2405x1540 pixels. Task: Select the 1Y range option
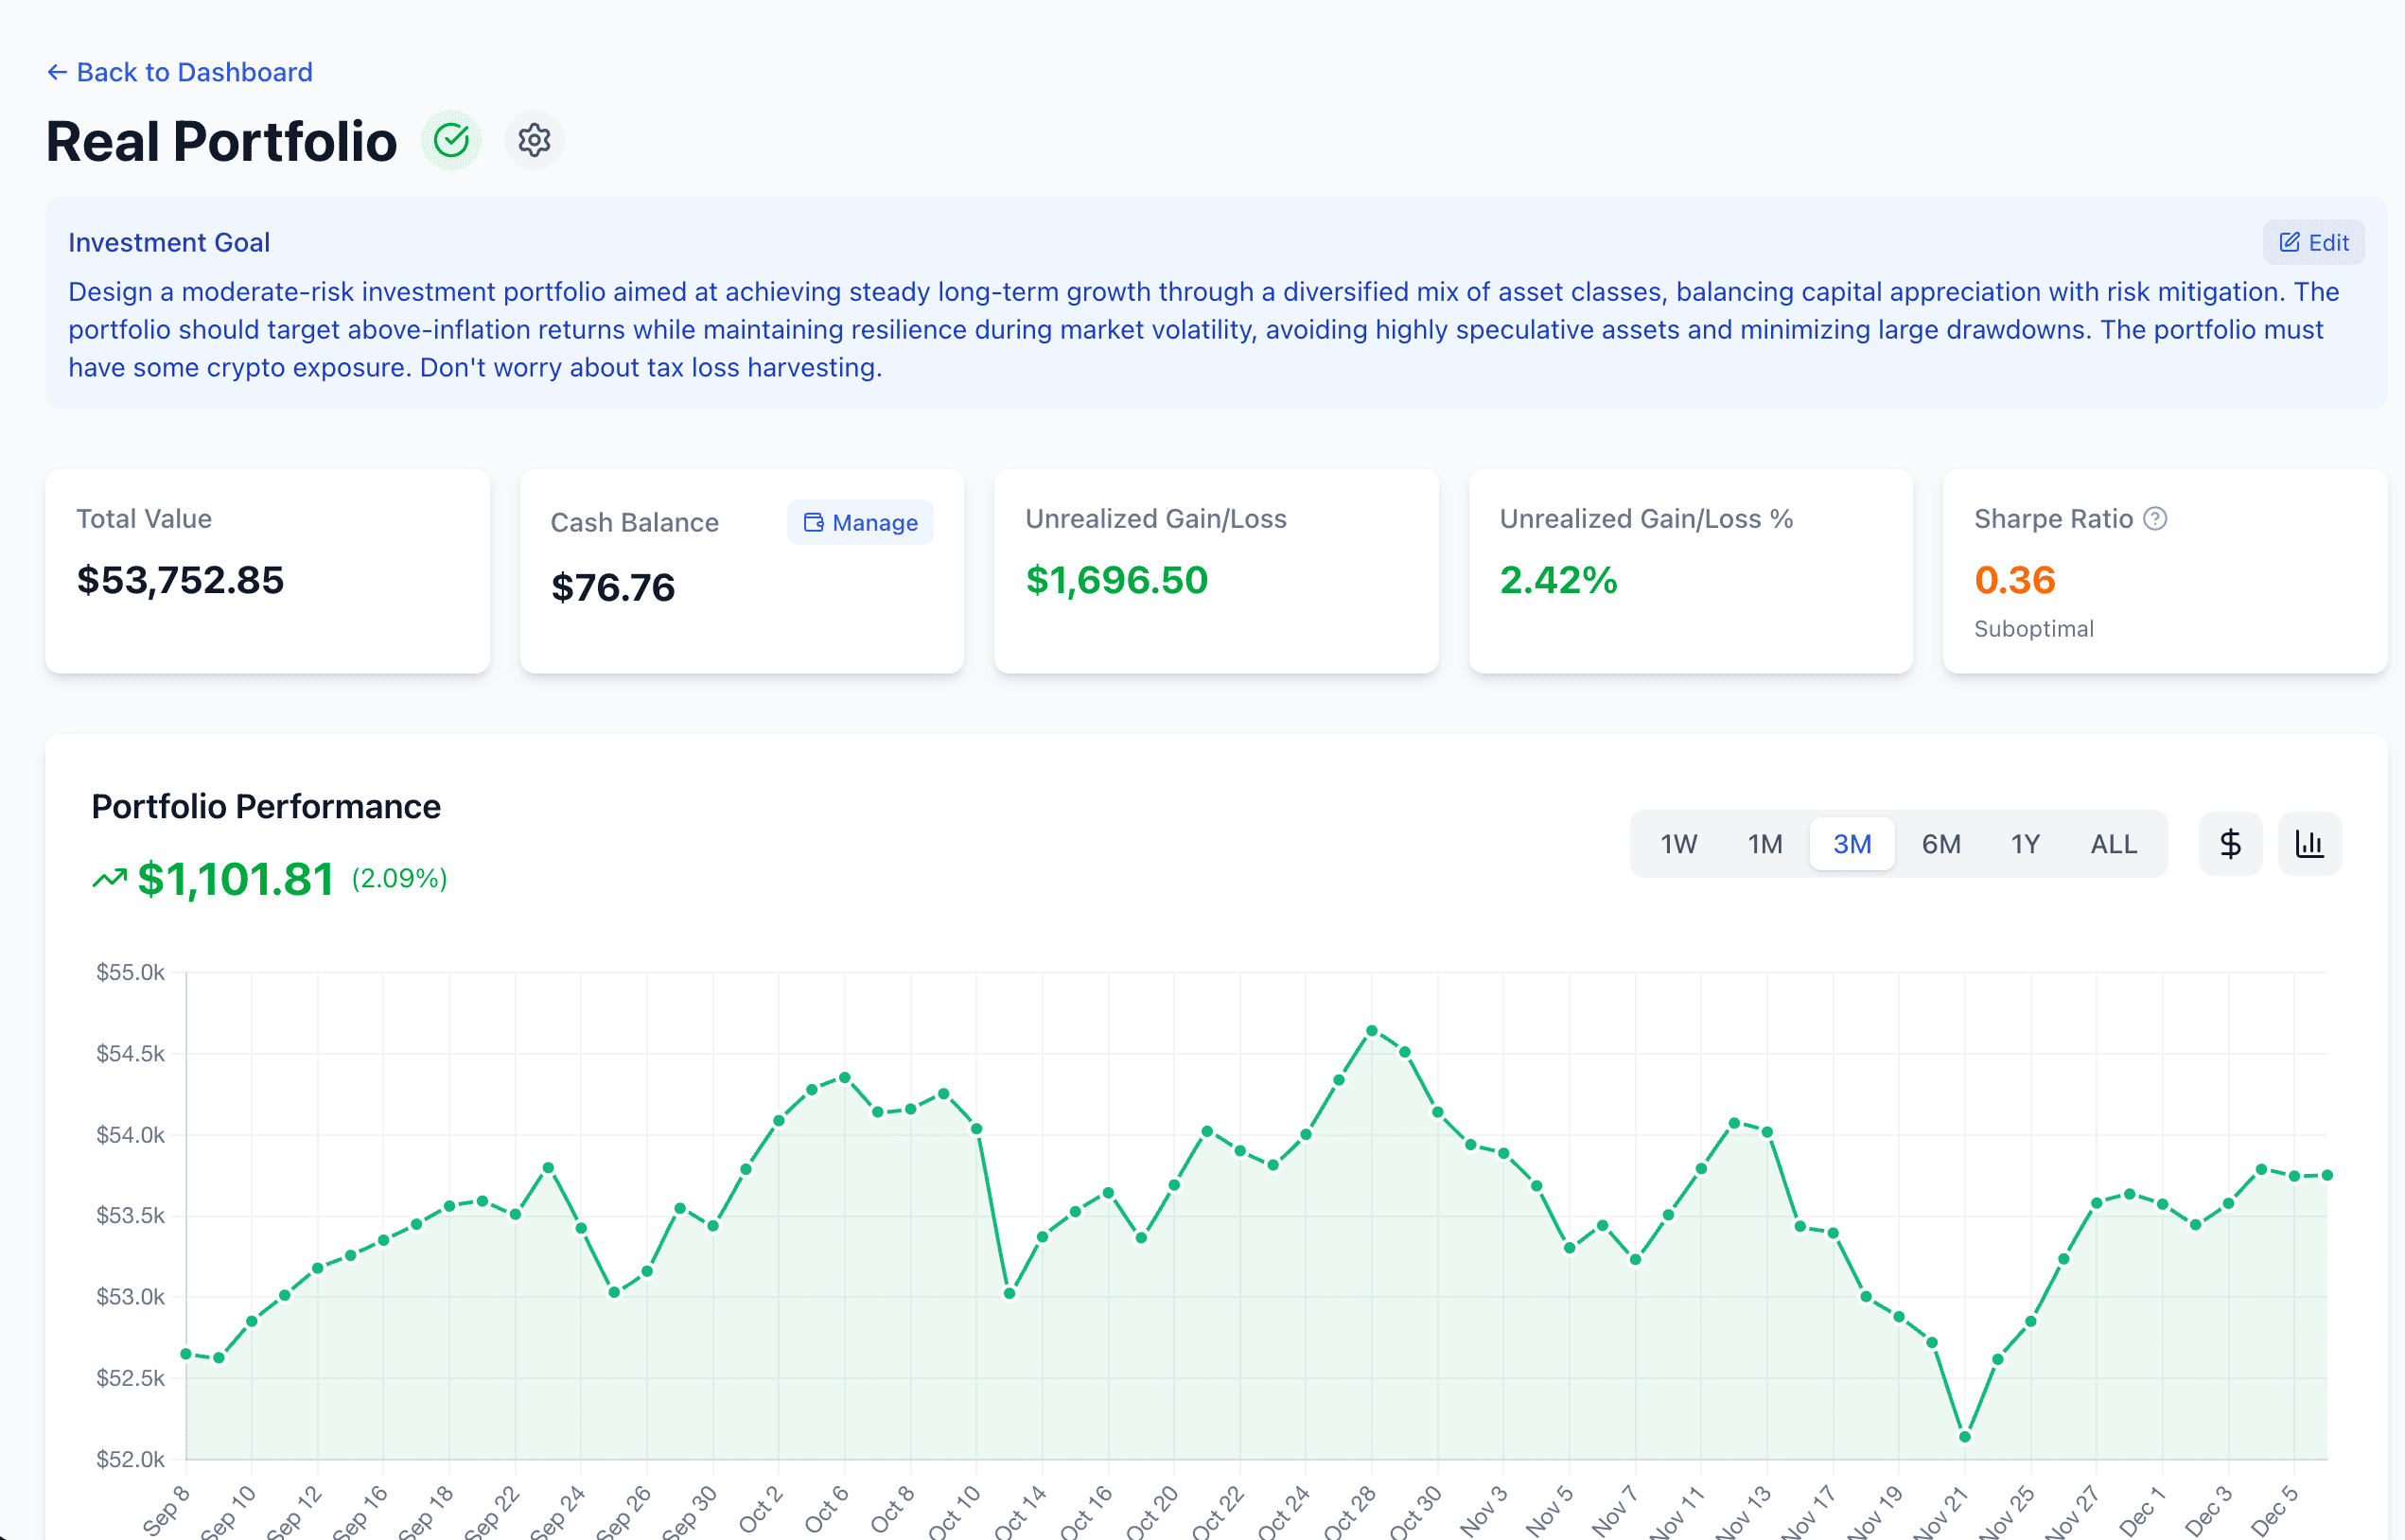point(2026,843)
